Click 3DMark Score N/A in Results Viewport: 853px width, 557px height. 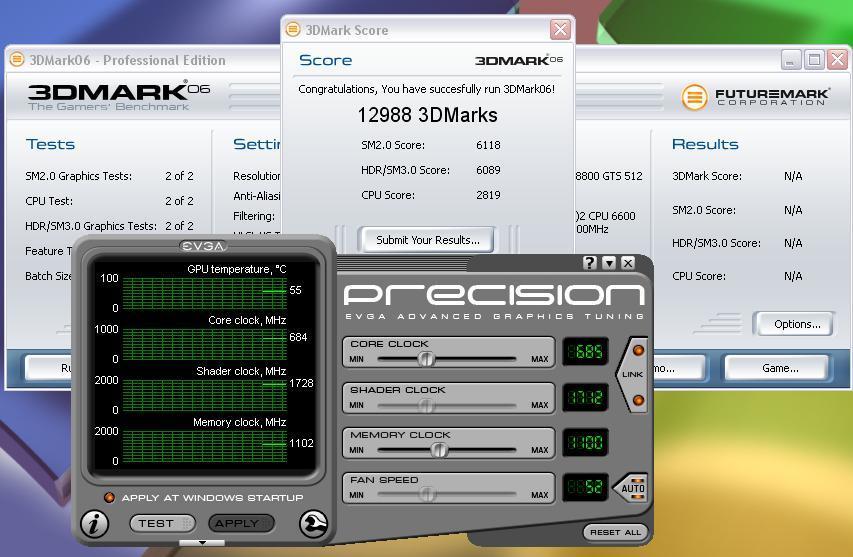coord(793,176)
